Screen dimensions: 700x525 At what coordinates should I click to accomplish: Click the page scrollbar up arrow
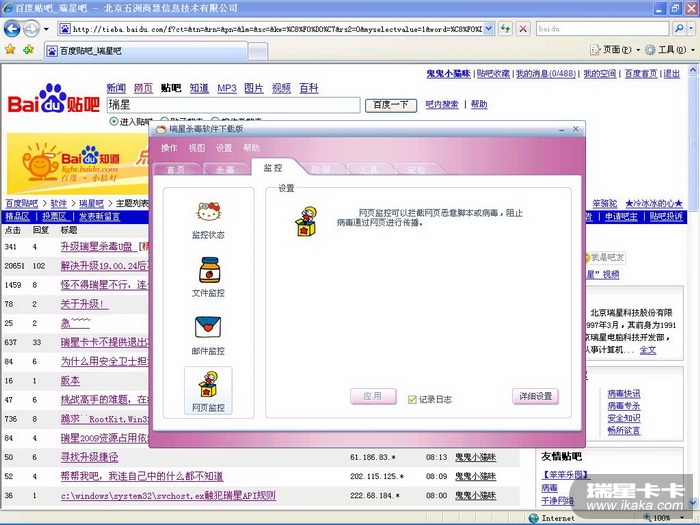click(693, 70)
